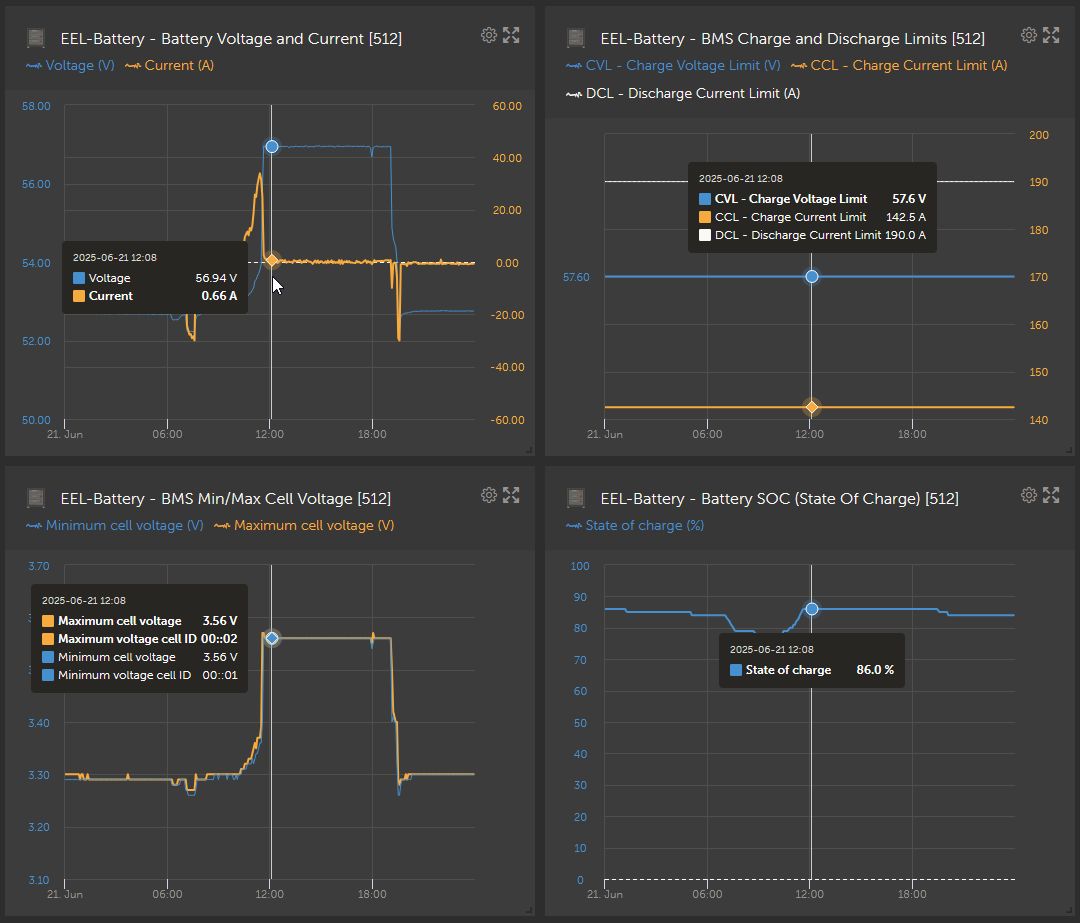Open settings gear of Battery SOC widget
The width and height of the screenshot is (1080, 923).
point(1028,495)
